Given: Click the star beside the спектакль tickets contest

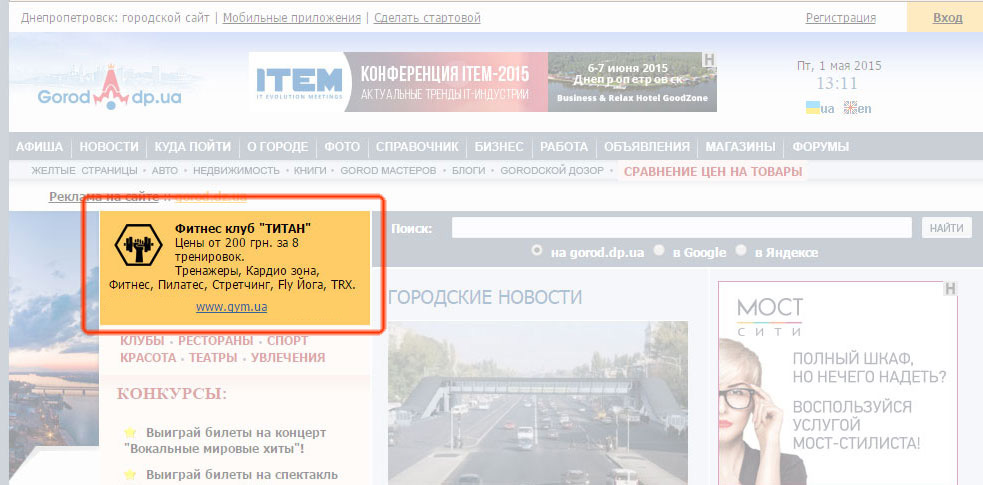Looking at the screenshot, I should [129, 474].
